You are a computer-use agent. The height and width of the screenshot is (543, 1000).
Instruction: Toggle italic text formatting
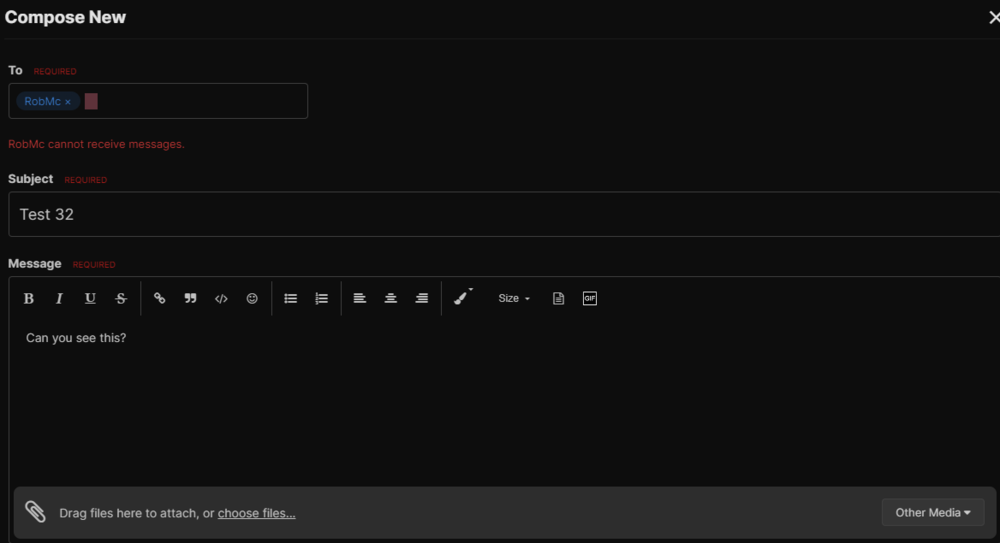[59, 298]
